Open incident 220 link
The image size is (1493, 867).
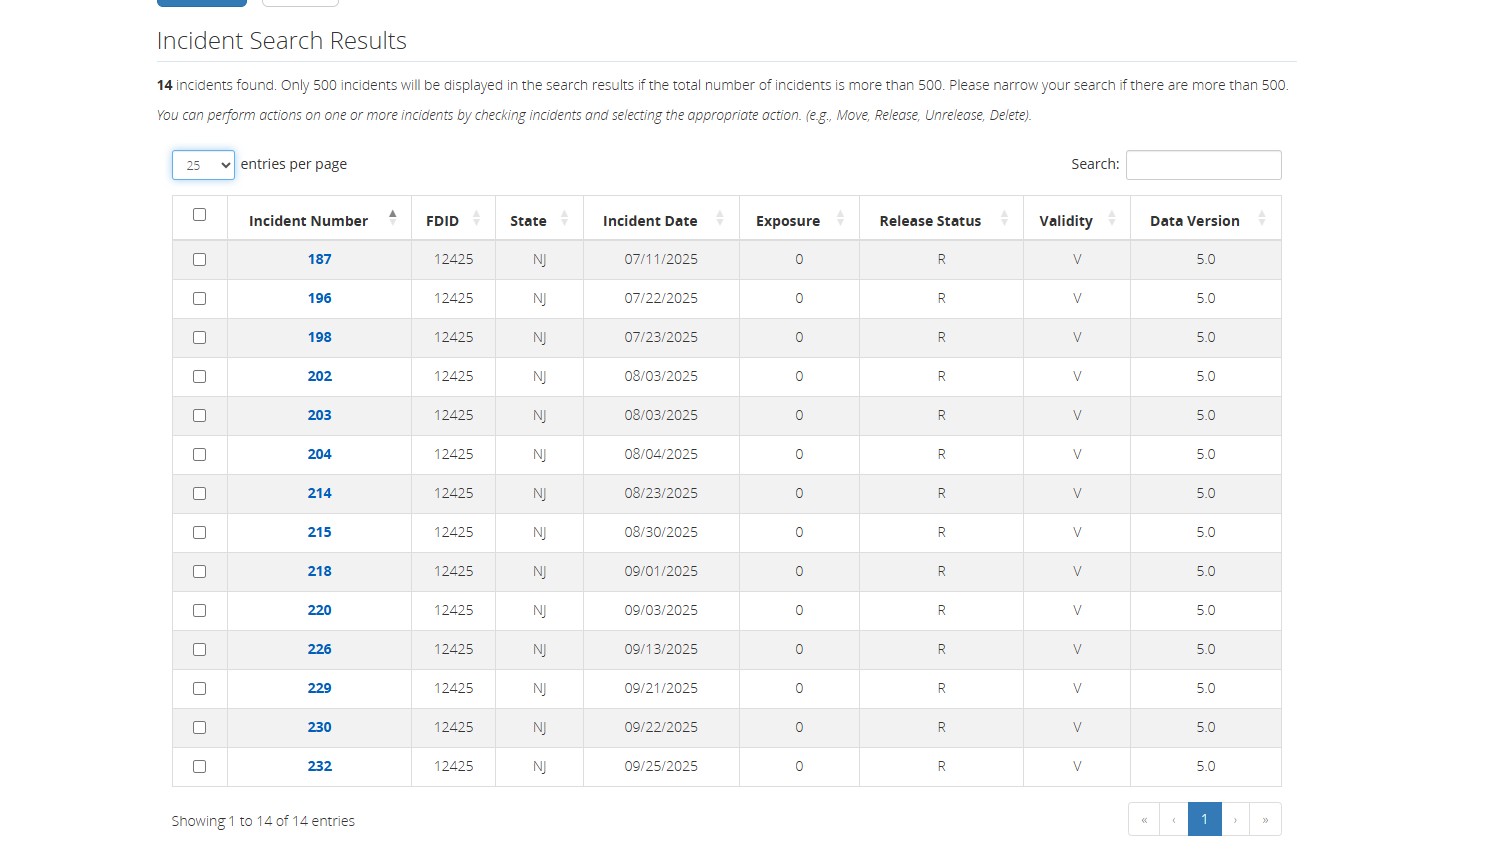(x=319, y=610)
